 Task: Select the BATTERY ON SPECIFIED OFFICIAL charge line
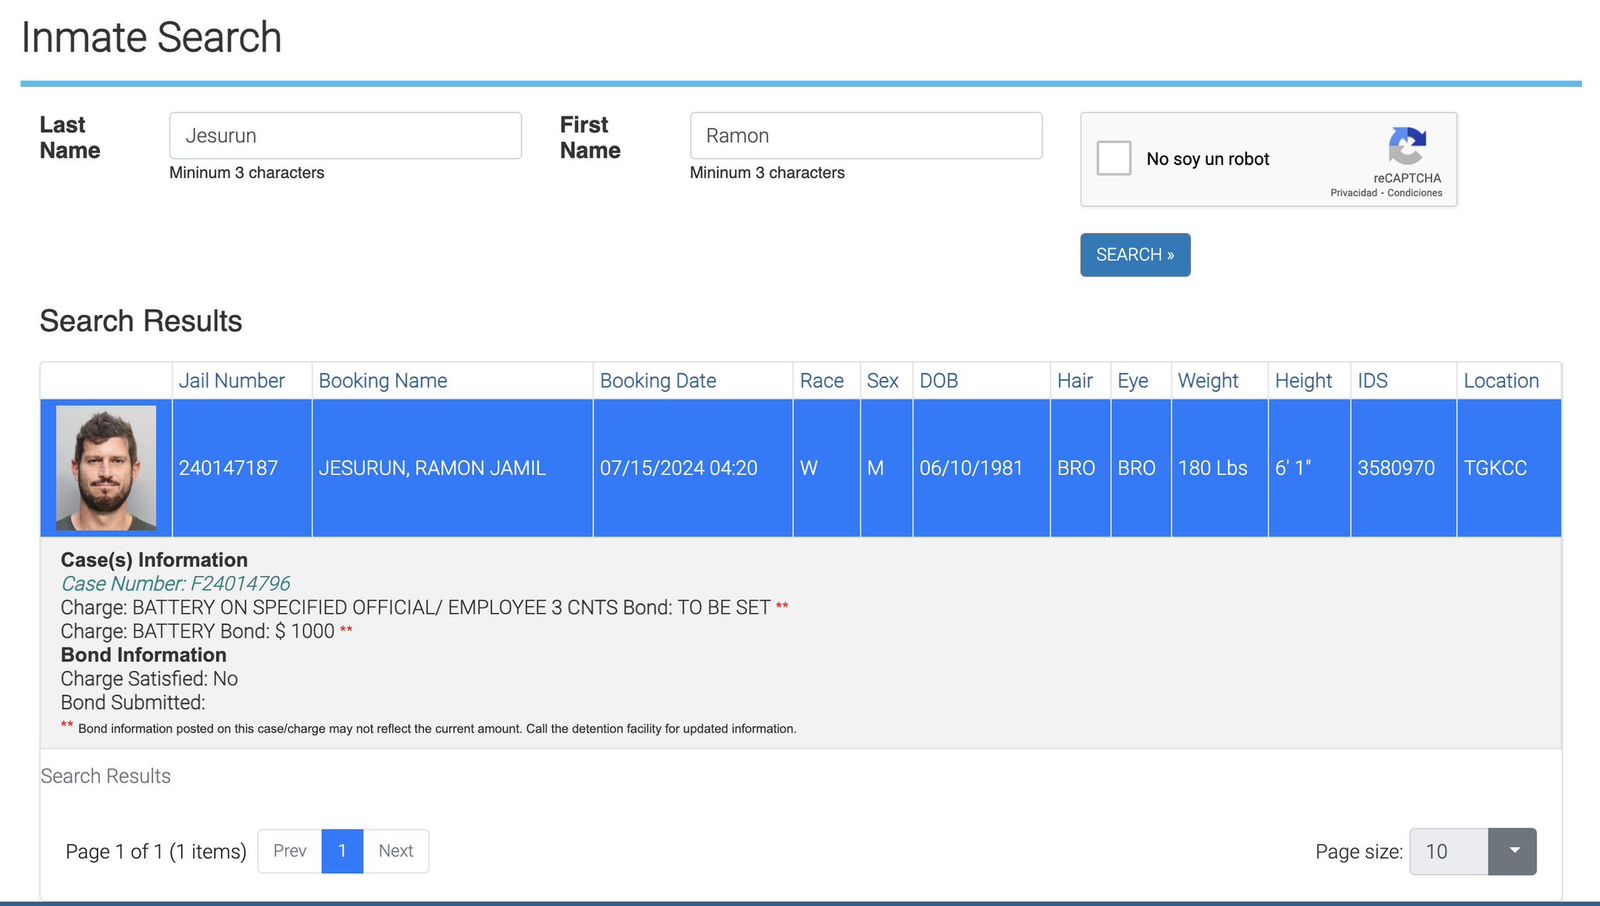click(425, 608)
